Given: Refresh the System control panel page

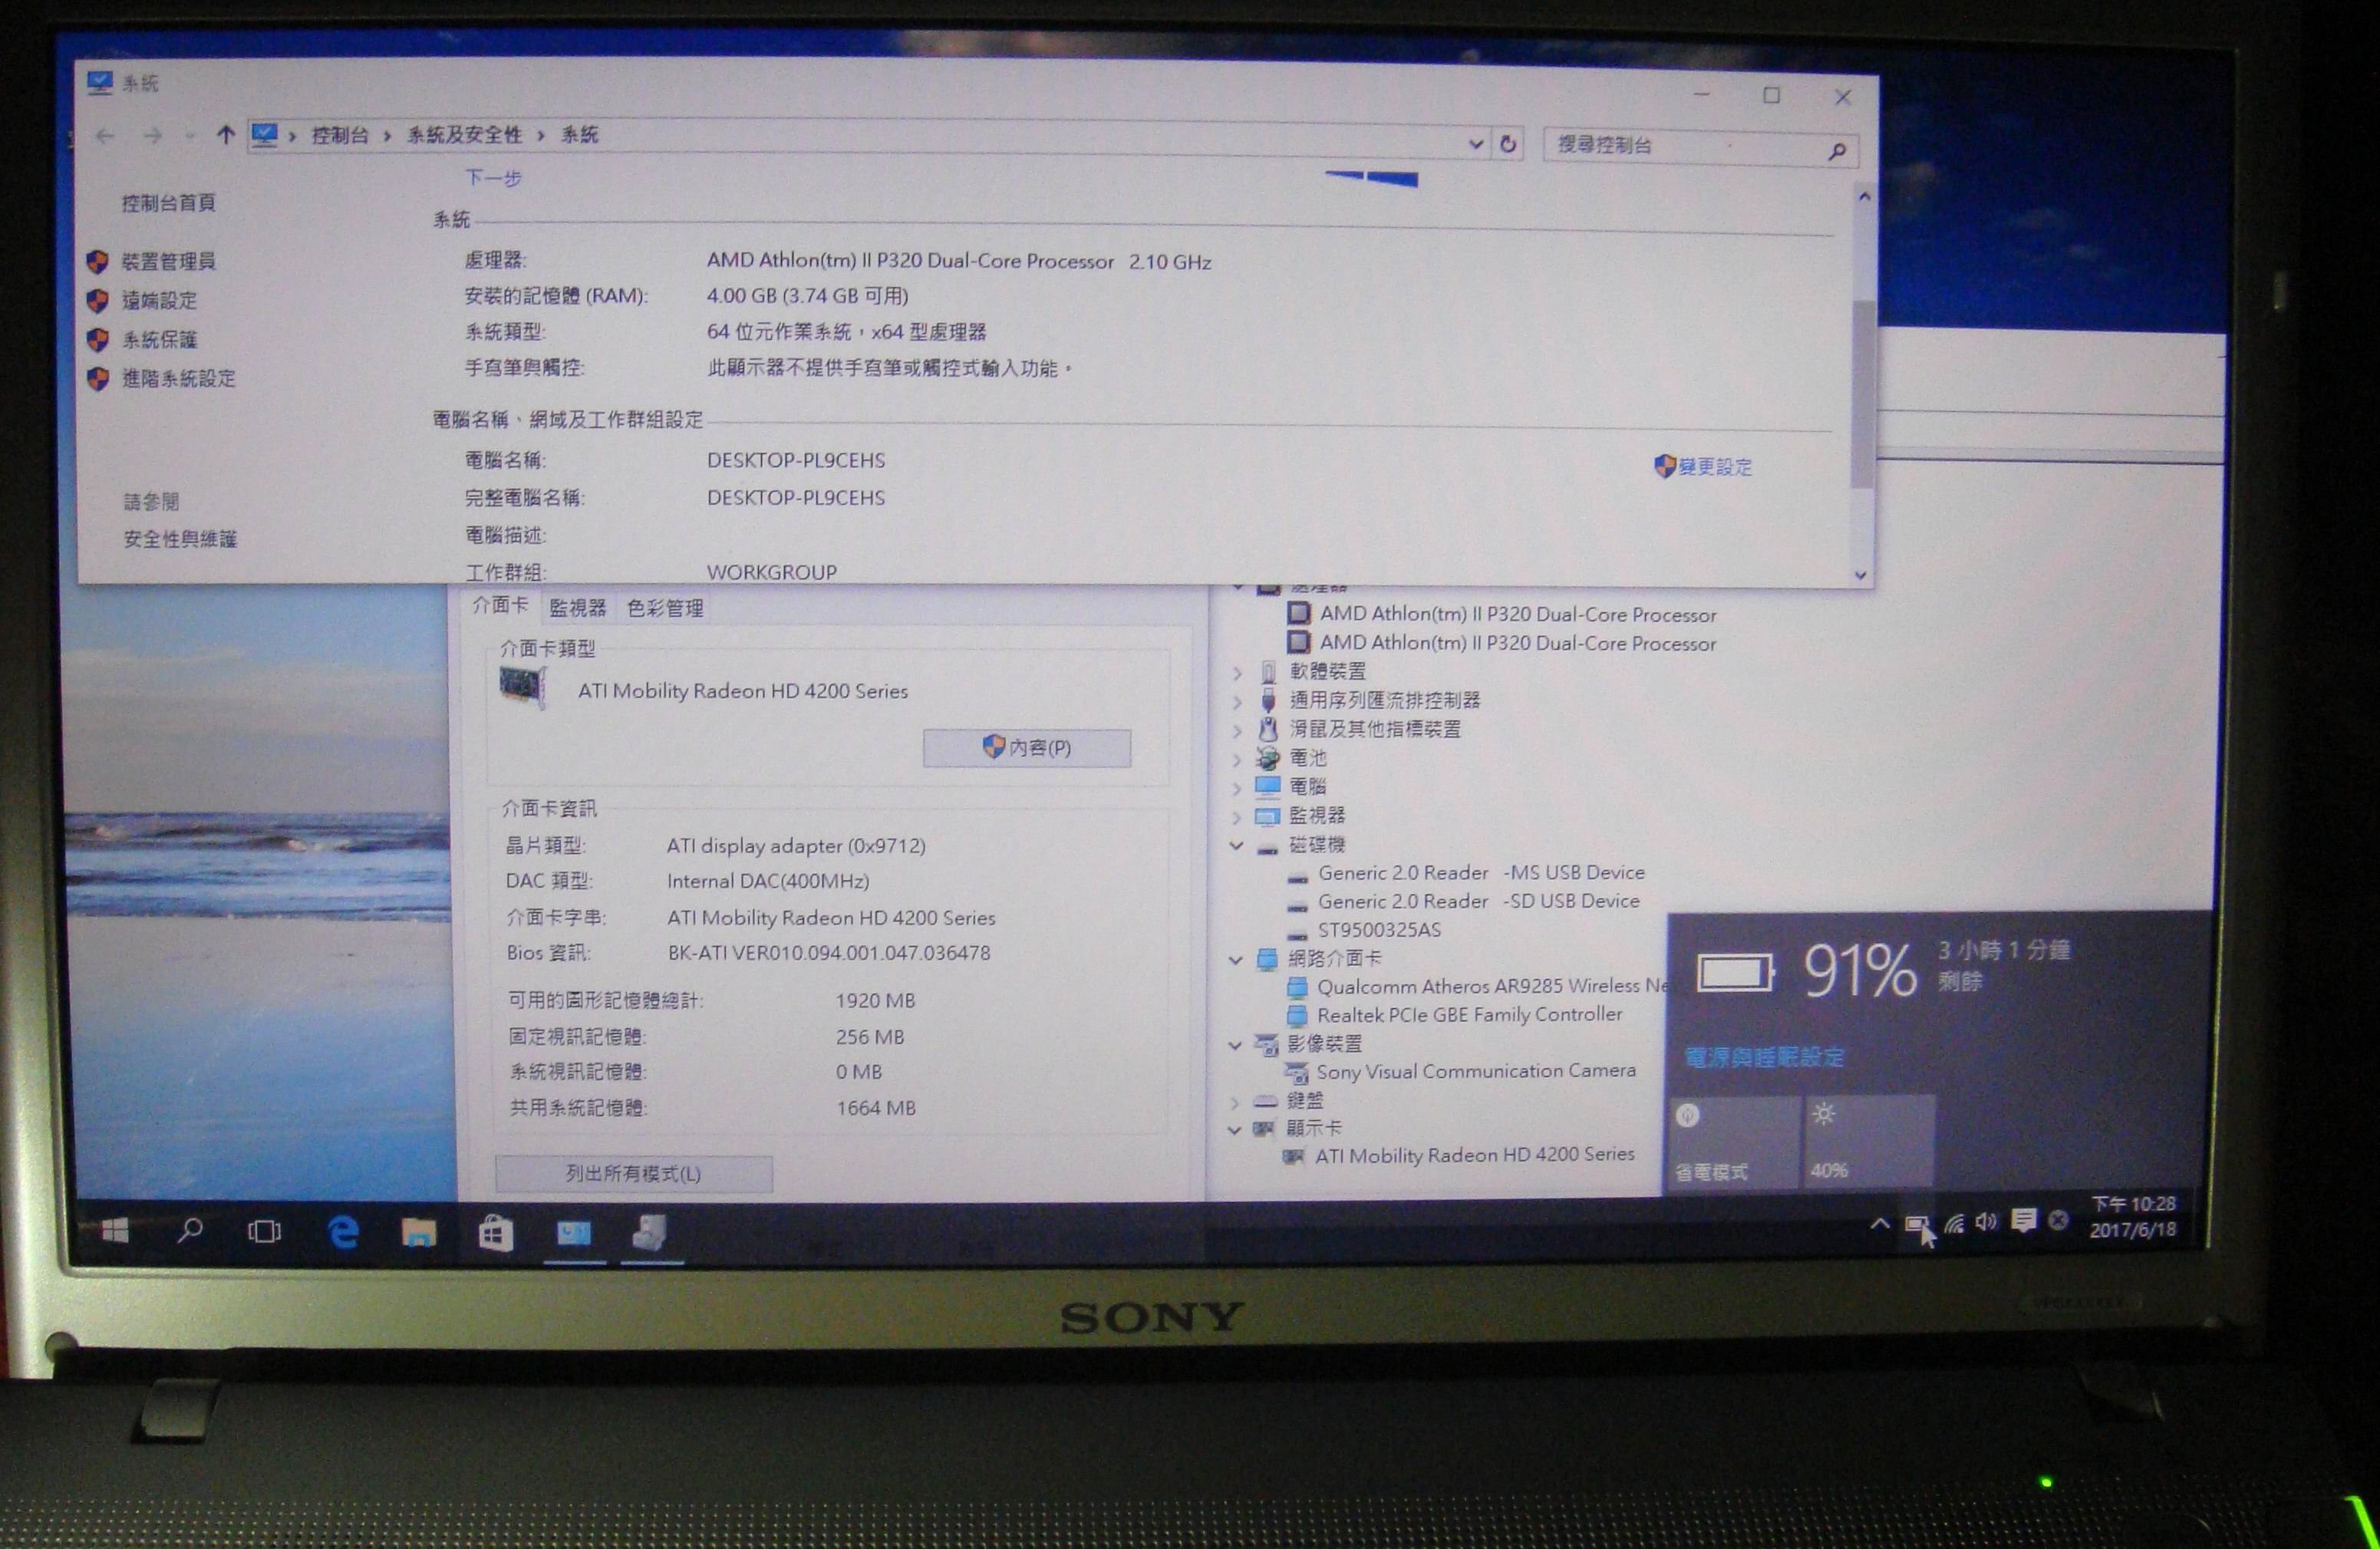Looking at the screenshot, I should (x=1508, y=144).
